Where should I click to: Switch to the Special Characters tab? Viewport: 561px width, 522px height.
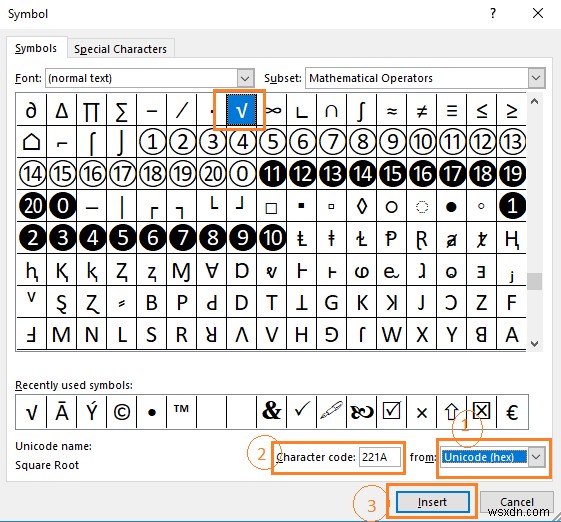point(121,49)
